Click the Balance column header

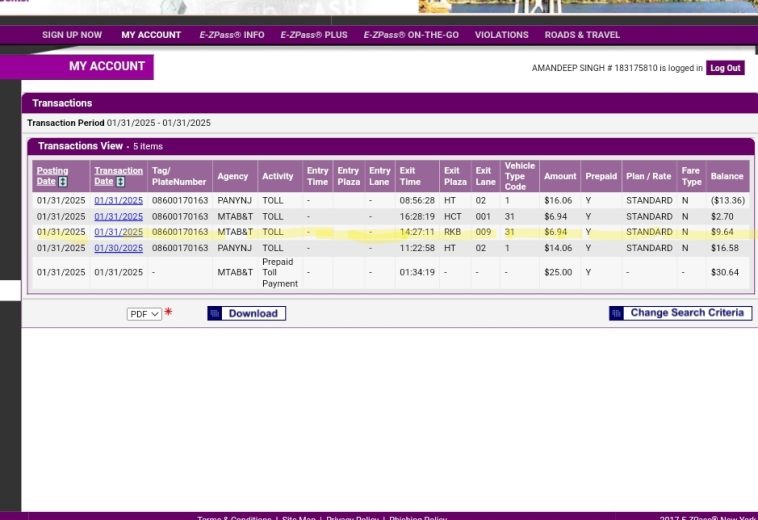click(727, 176)
